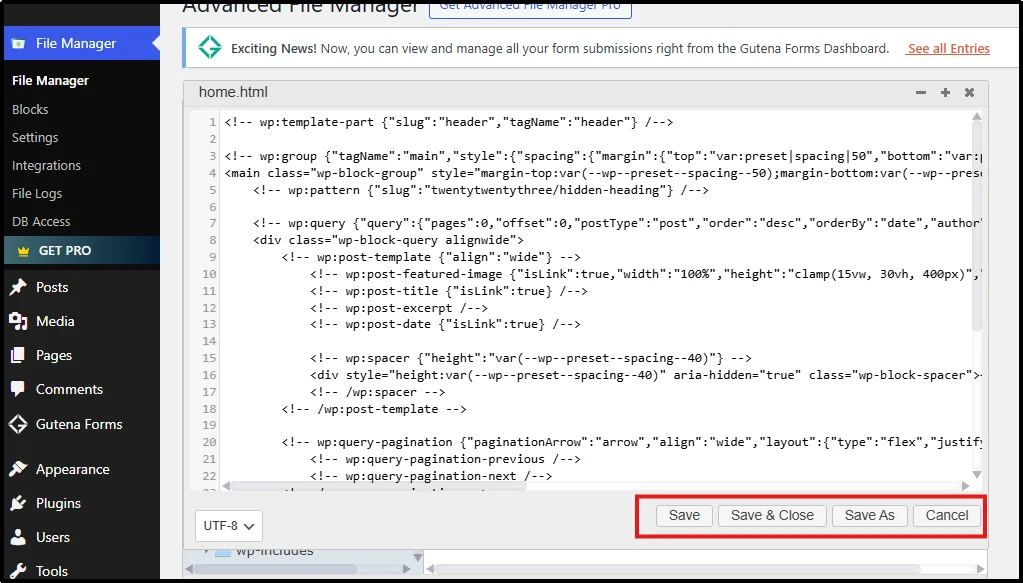Screen dimensions: 1023x583
Task: Click the Comments speech bubble icon
Action: [x=18, y=389]
